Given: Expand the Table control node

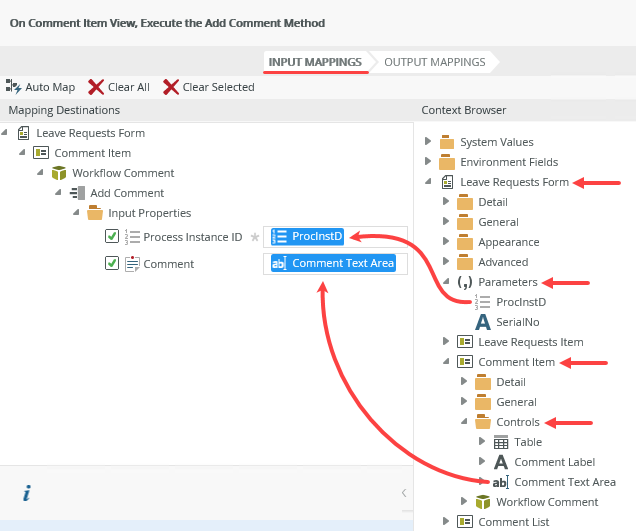Looking at the screenshot, I should point(482,441).
